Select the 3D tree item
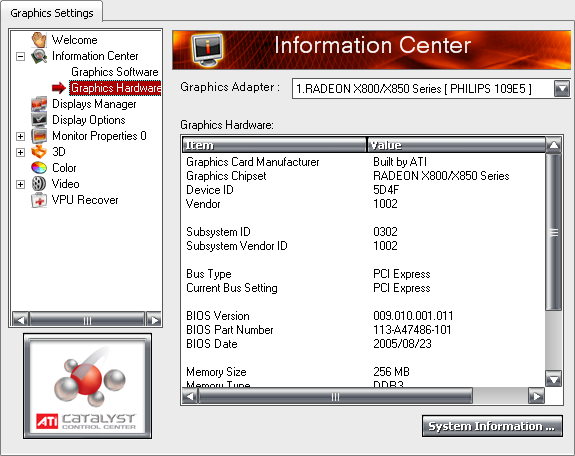Image resolution: width=575 pixels, height=456 pixels. point(59,152)
